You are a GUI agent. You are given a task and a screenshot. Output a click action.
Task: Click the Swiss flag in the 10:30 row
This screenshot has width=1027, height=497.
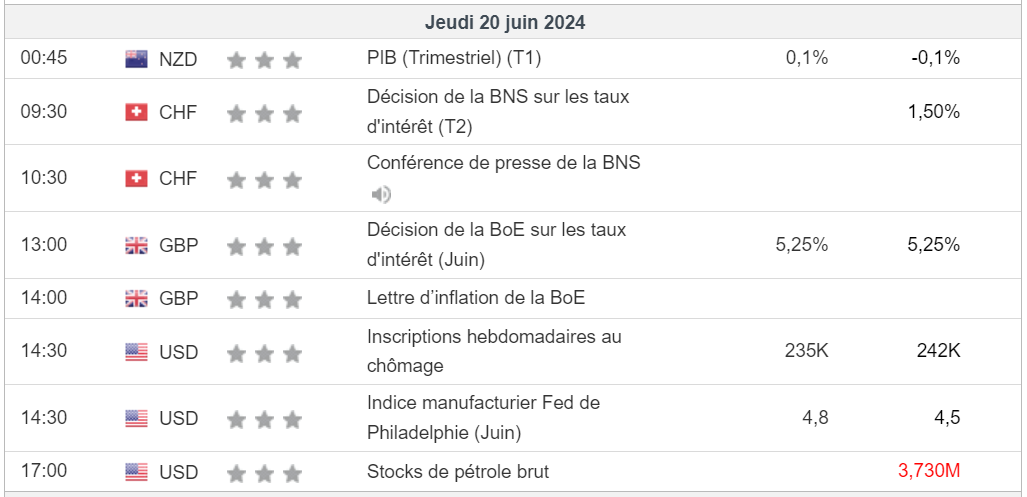[136, 179]
